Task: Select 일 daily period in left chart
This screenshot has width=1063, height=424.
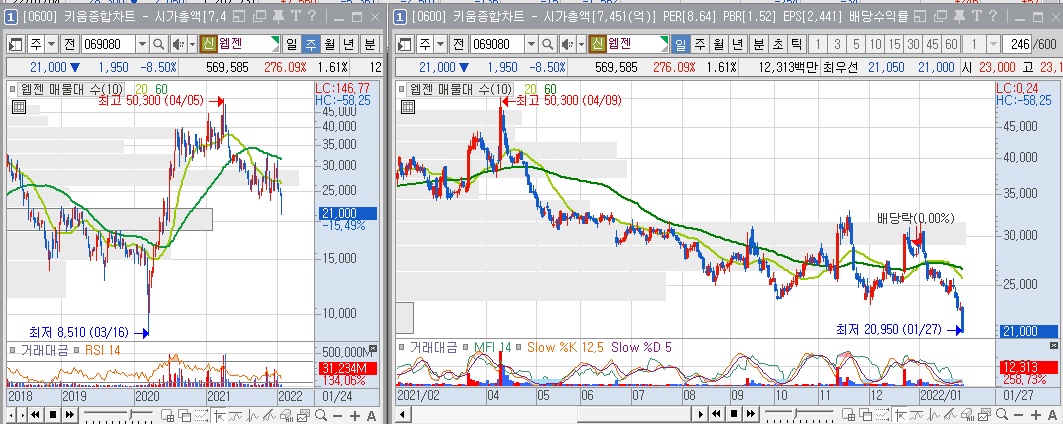Action: (x=292, y=45)
